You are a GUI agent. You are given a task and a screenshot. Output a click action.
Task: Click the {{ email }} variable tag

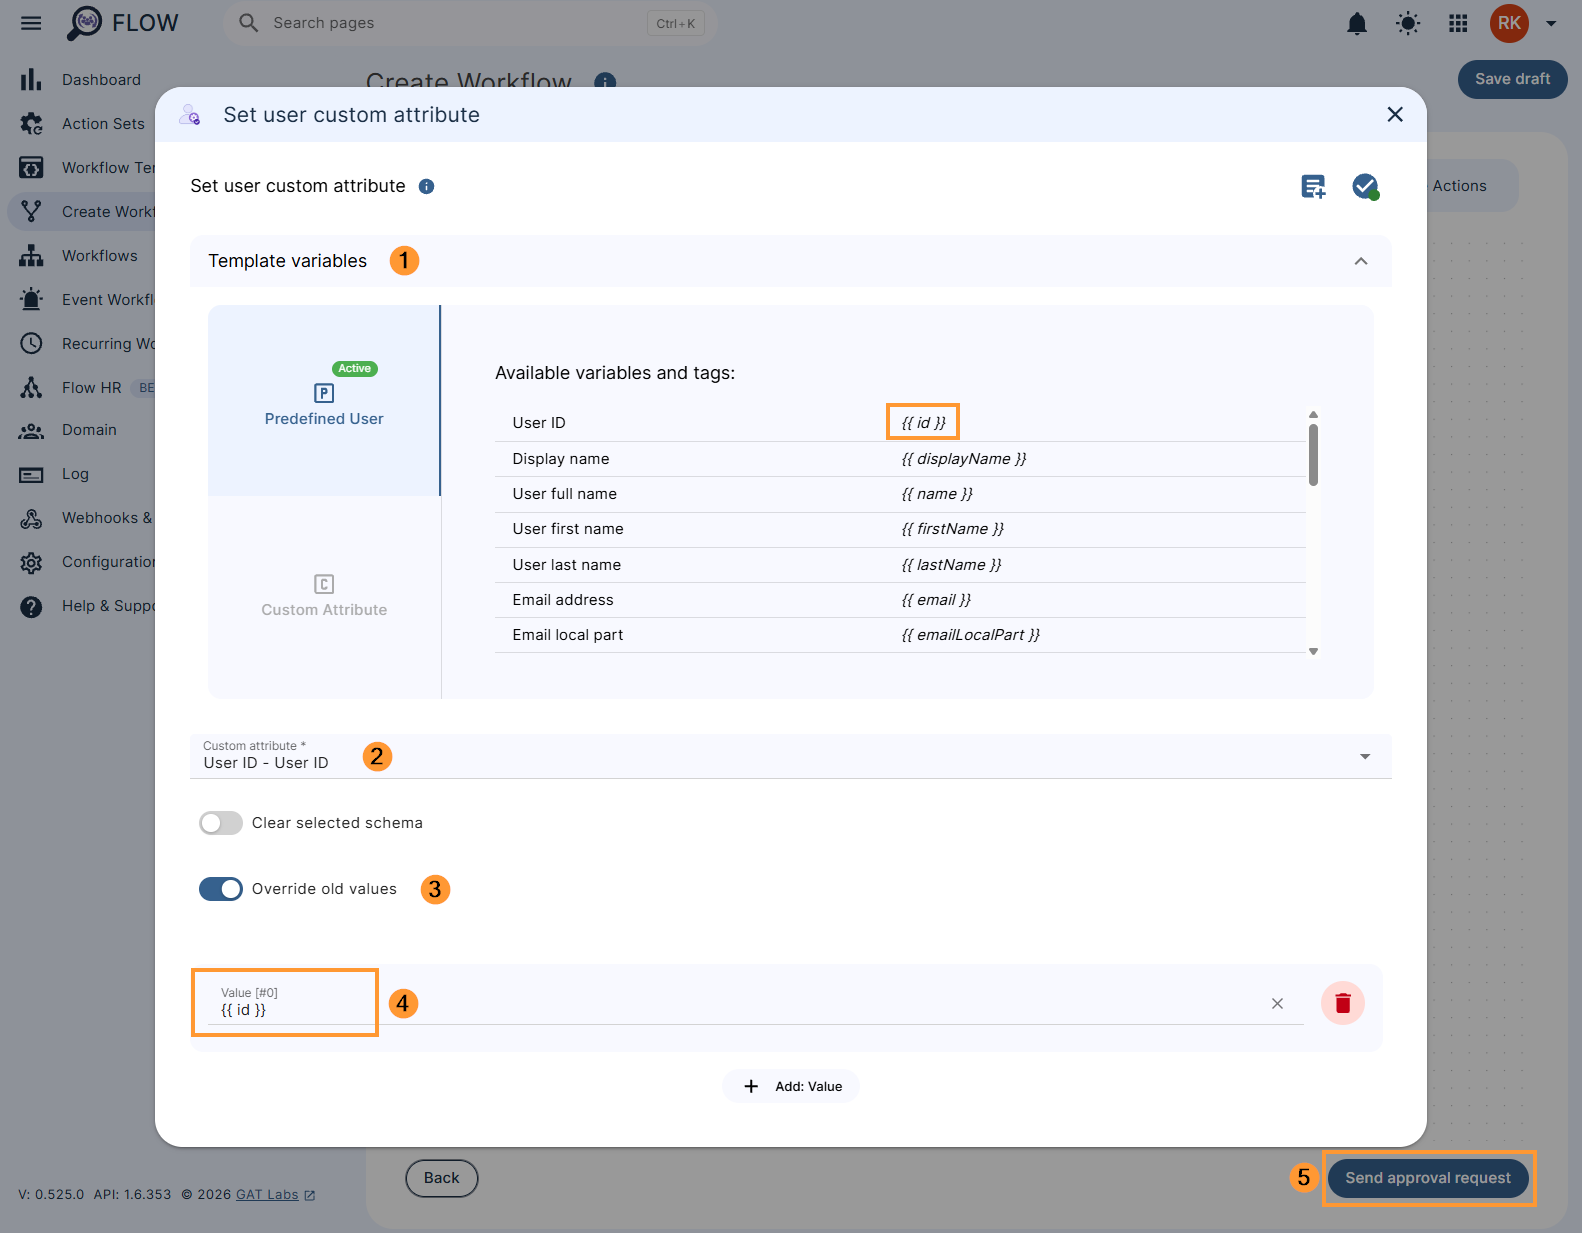(936, 600)
